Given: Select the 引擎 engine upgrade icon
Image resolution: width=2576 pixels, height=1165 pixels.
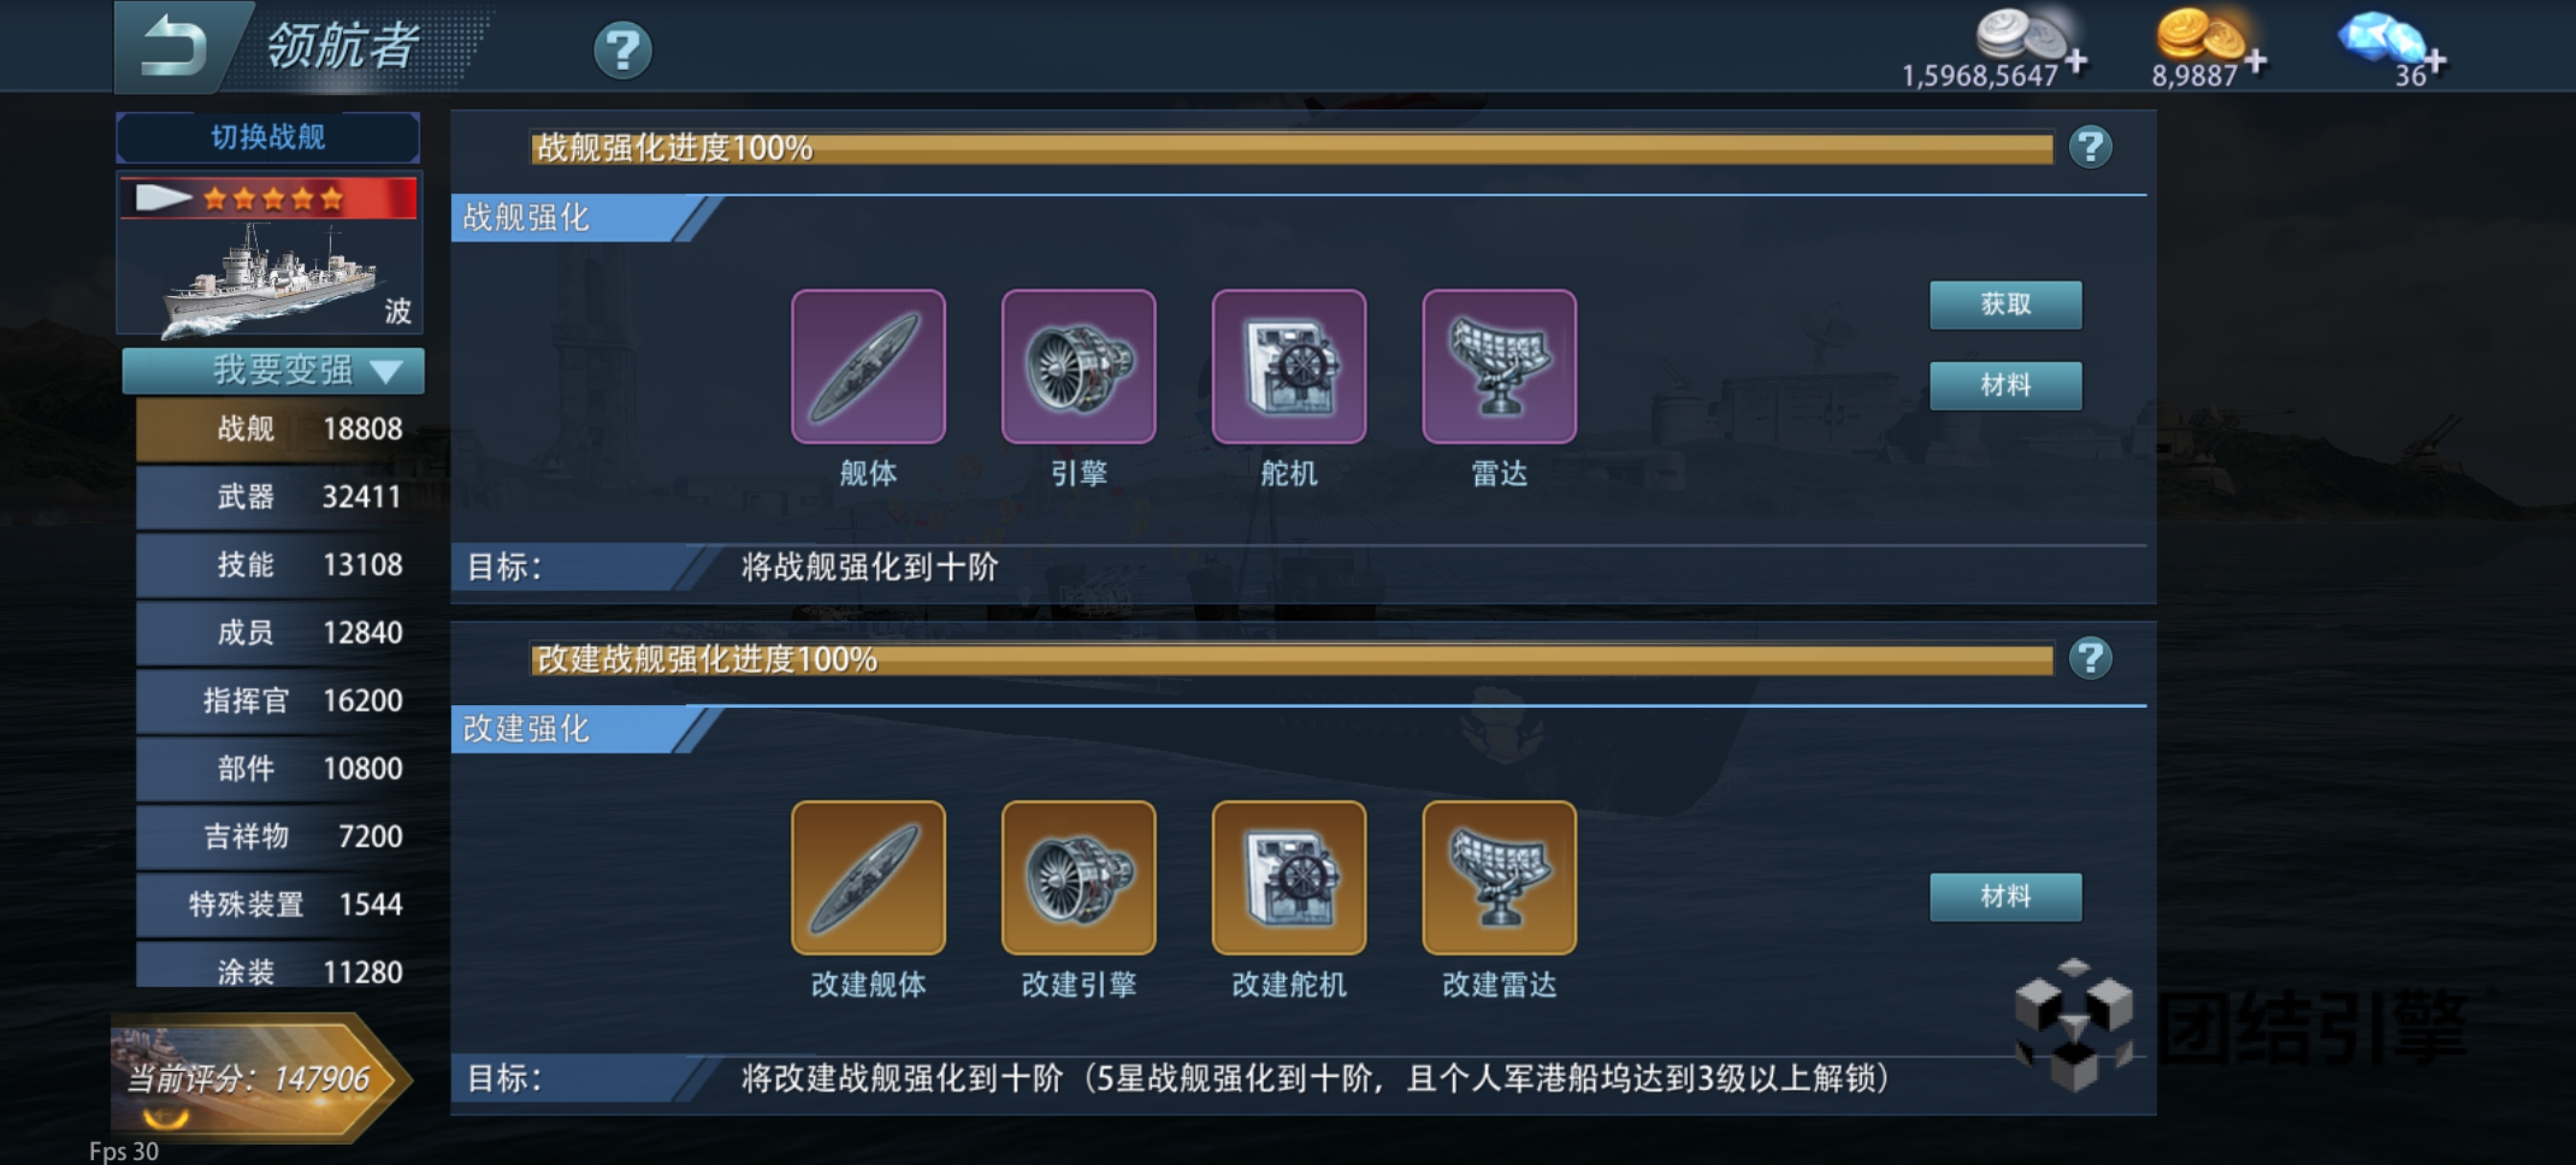Looking at the screenshot, I should tap(1078, 366).
